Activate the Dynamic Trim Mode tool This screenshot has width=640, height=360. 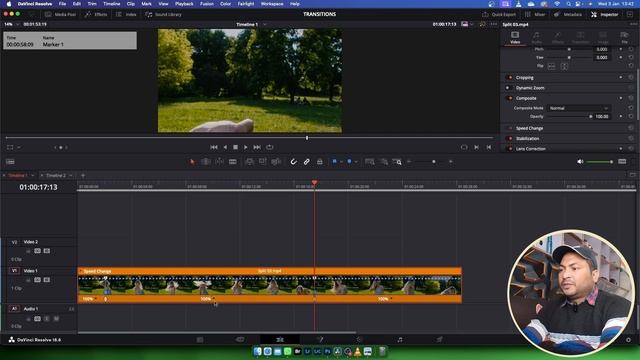click(219, 162)
